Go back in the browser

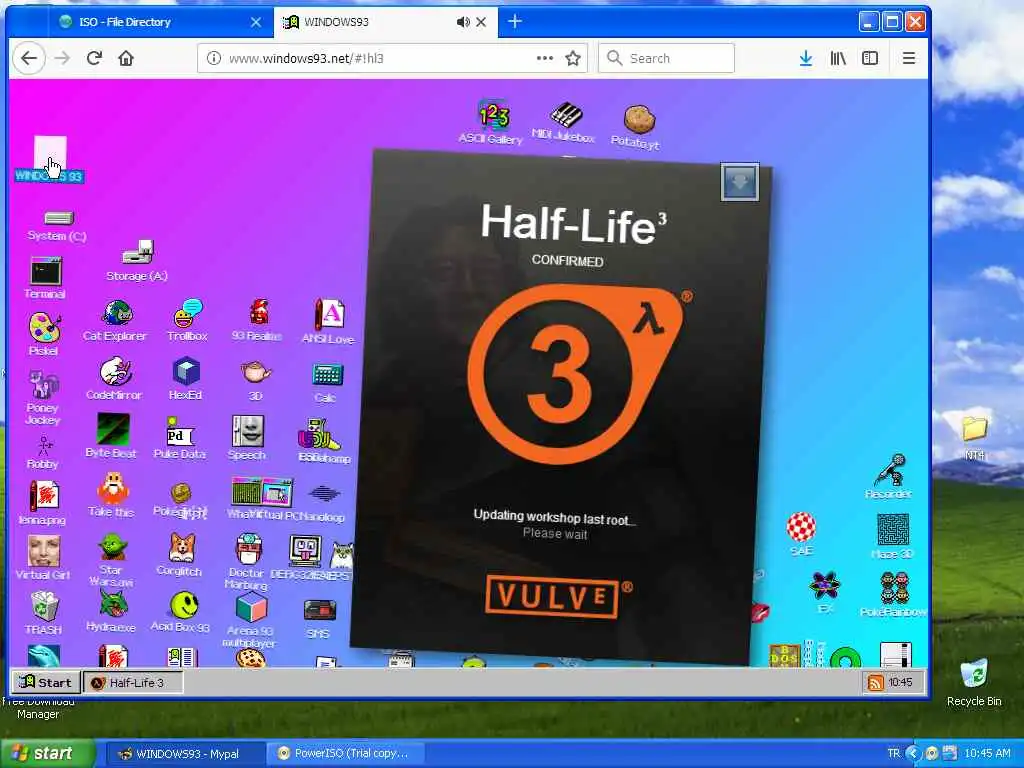click(29, 58)
